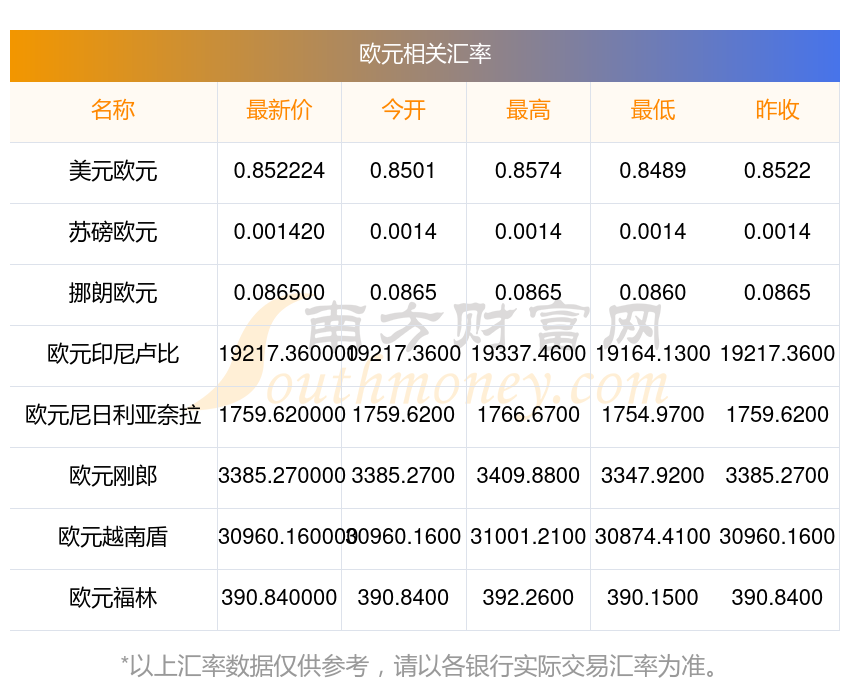Viewport: 850px width, 698px height.
Task: Select the 欧元印尼卢比 row name
Action: pyautogui.click(x=113, y=354)
